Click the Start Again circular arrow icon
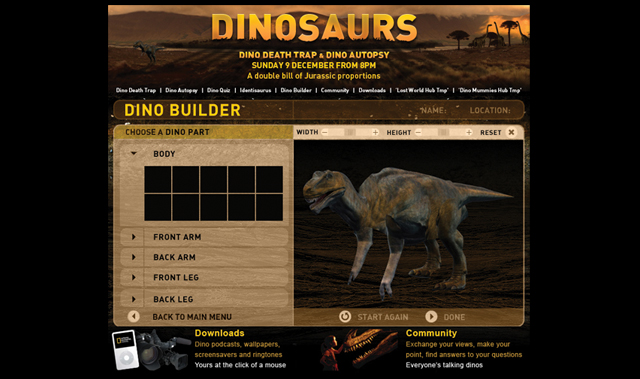The width and height of the screenshot is (640, 379). point(345,317)
